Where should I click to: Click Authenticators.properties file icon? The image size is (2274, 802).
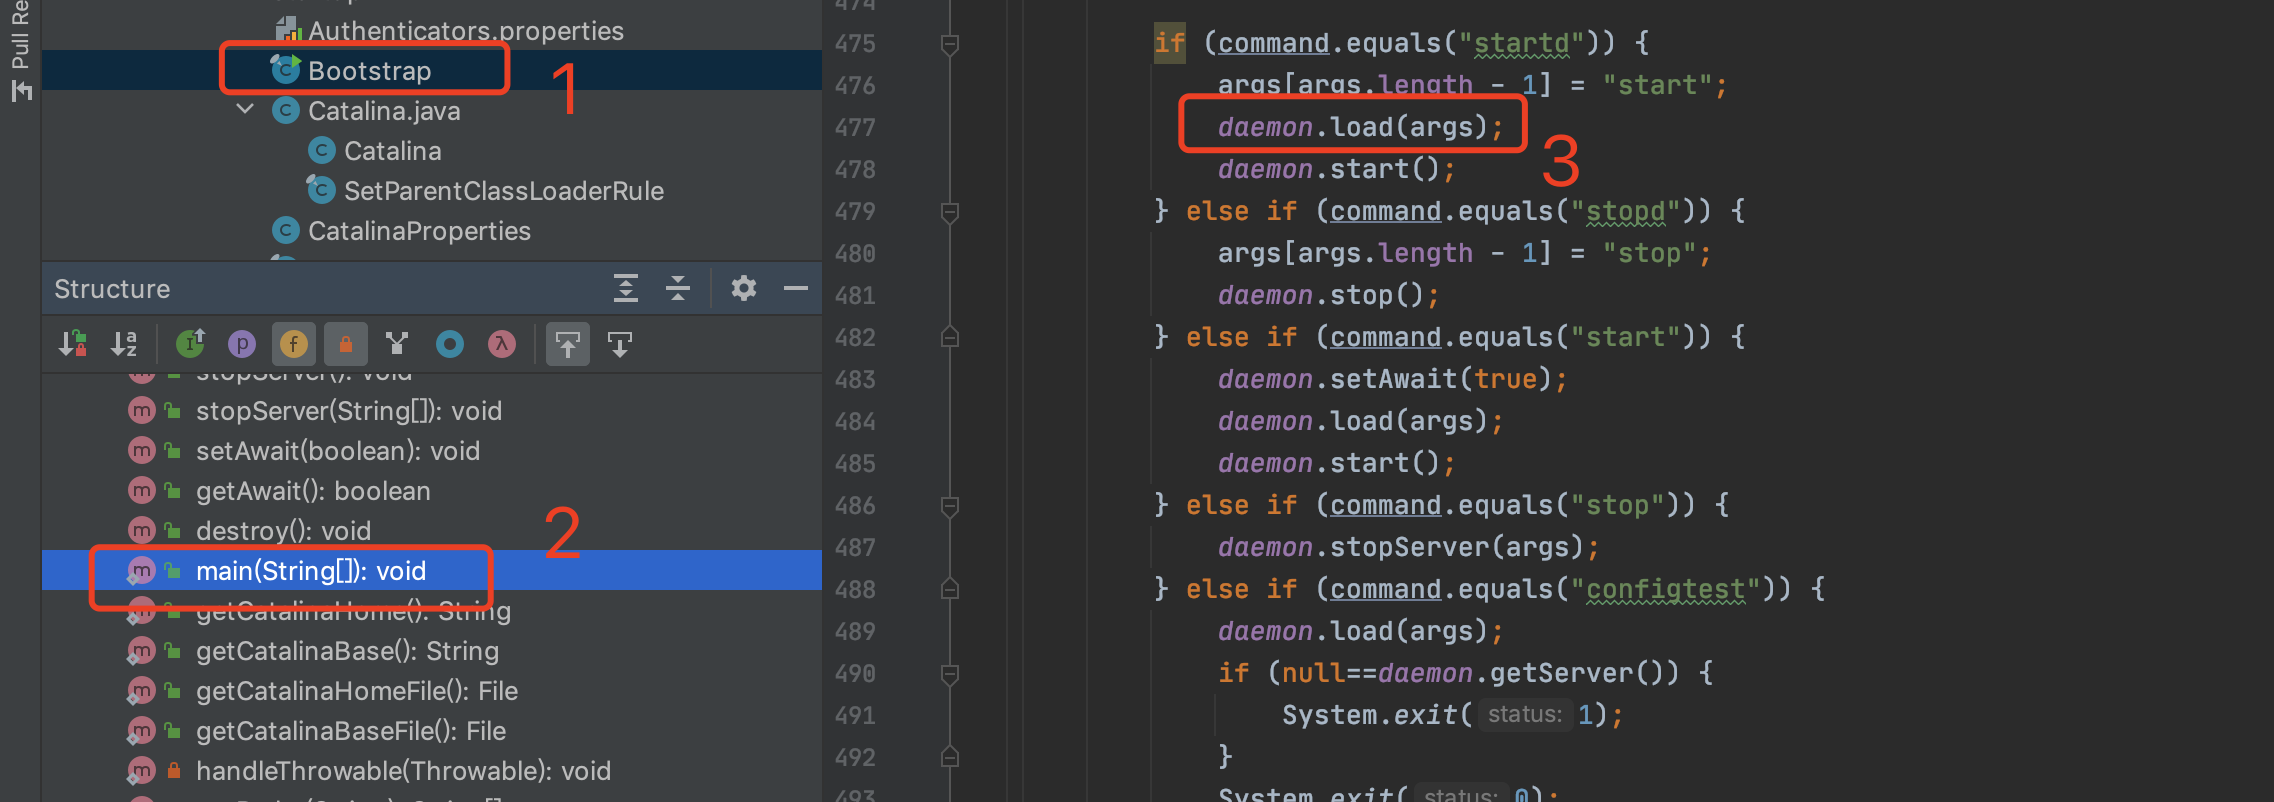288,30
